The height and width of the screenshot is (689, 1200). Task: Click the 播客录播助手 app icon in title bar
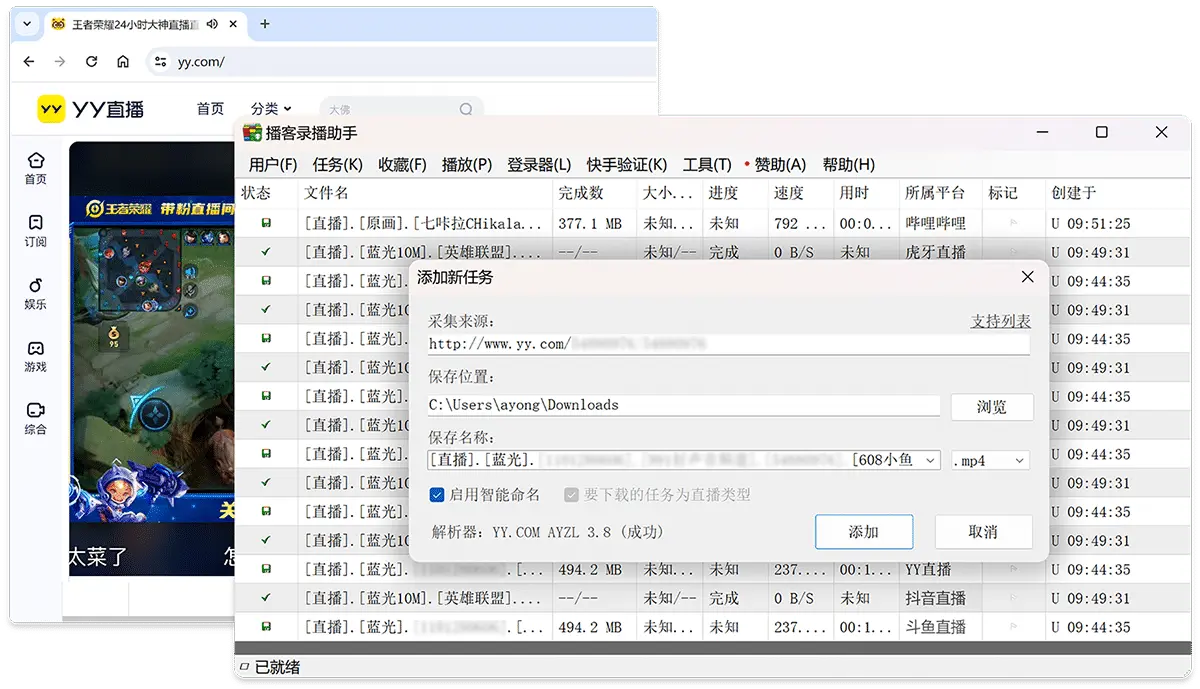251,133
